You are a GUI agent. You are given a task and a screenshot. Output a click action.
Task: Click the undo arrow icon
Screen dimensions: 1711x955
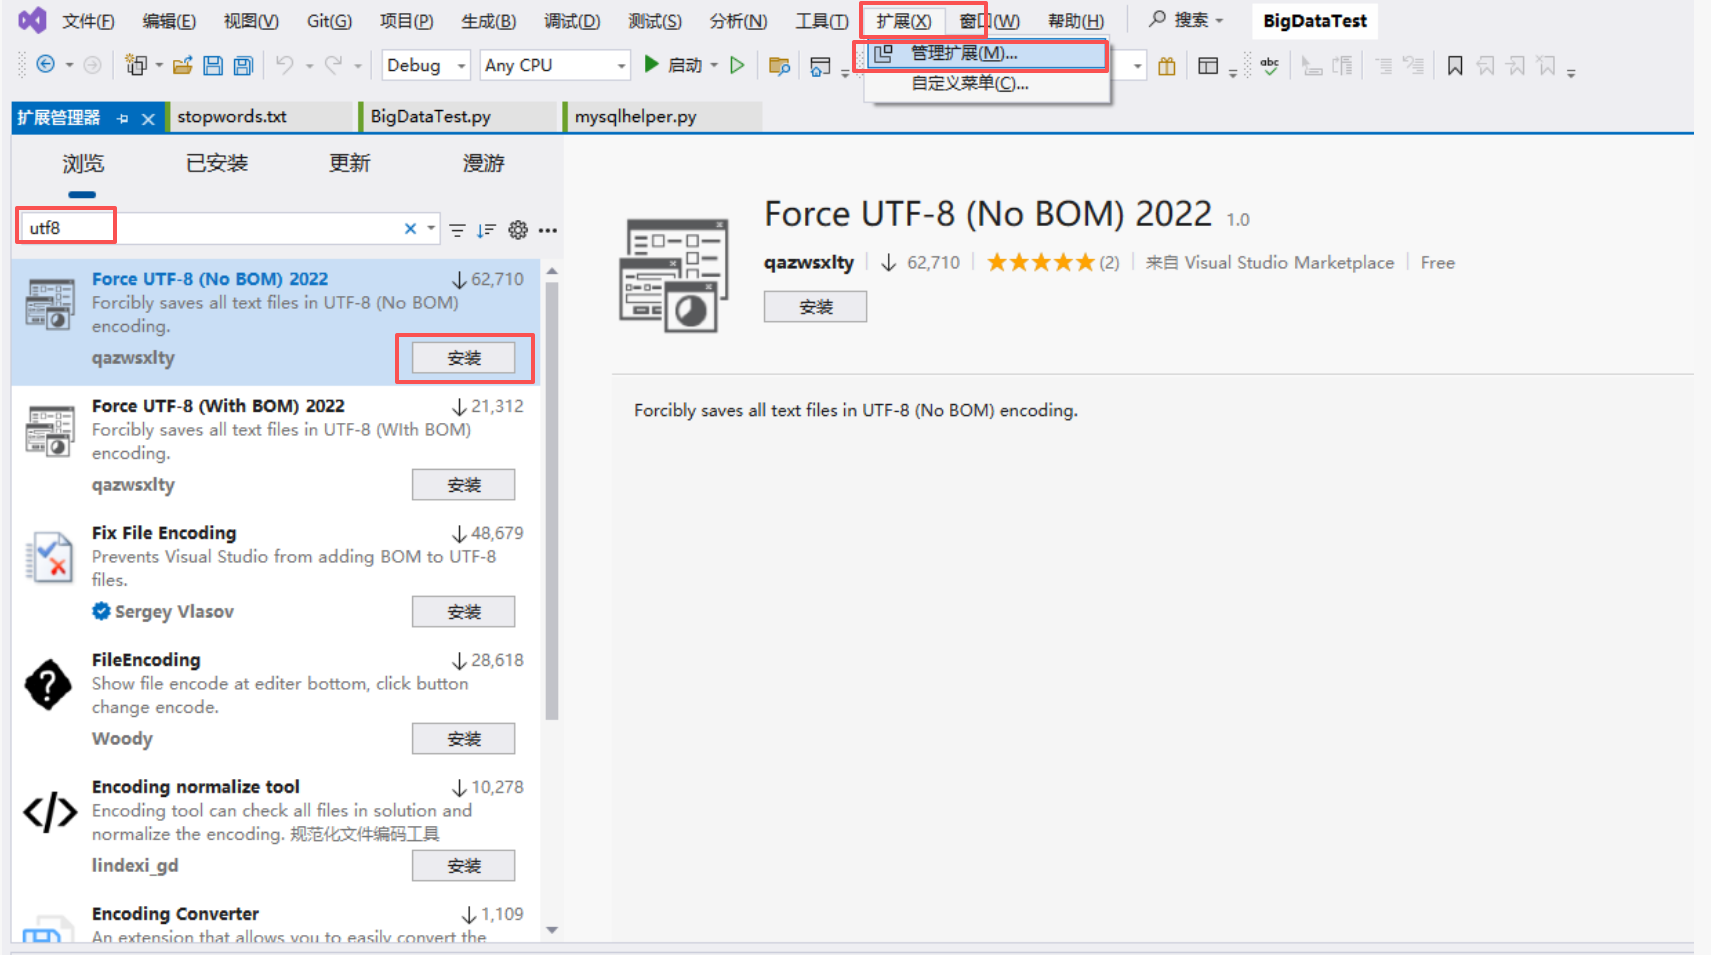click(285, 65)
